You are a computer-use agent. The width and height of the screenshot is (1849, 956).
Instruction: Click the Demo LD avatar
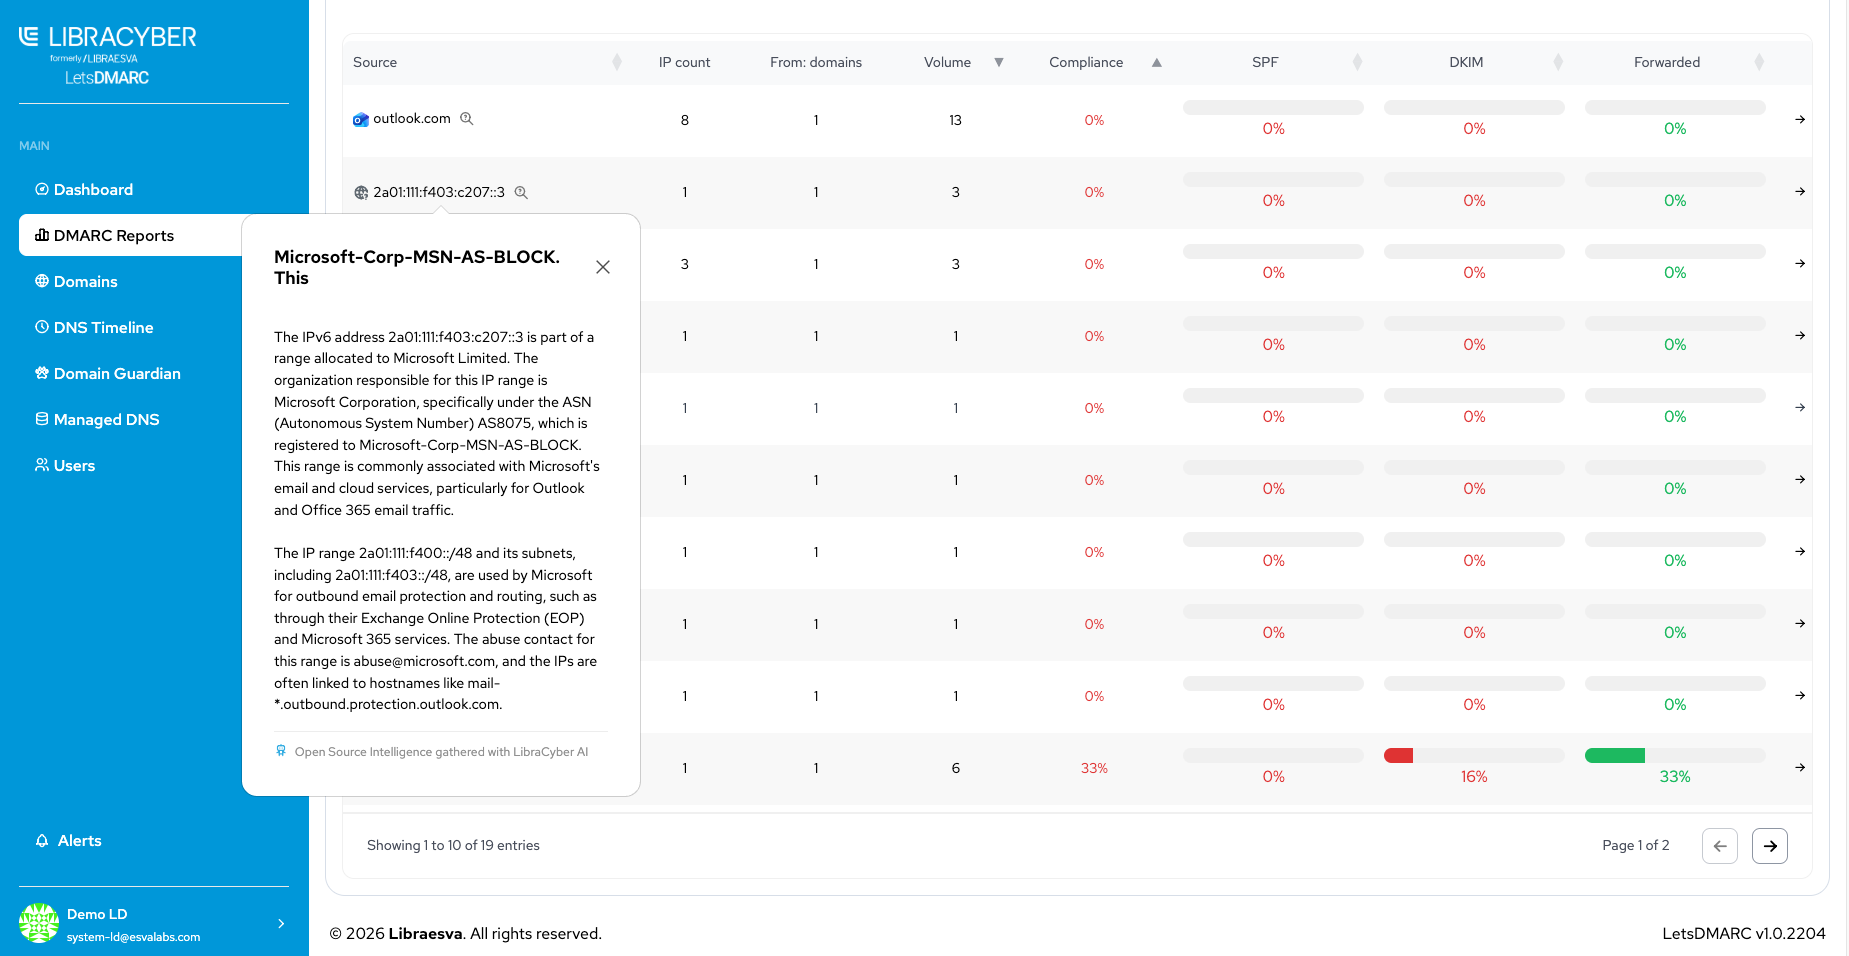[39, 923]
